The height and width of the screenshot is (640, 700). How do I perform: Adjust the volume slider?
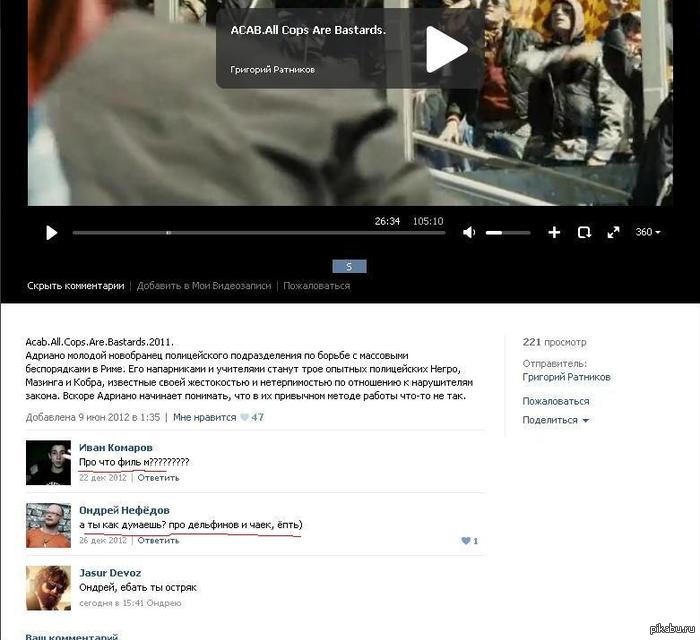pos(508,233)
